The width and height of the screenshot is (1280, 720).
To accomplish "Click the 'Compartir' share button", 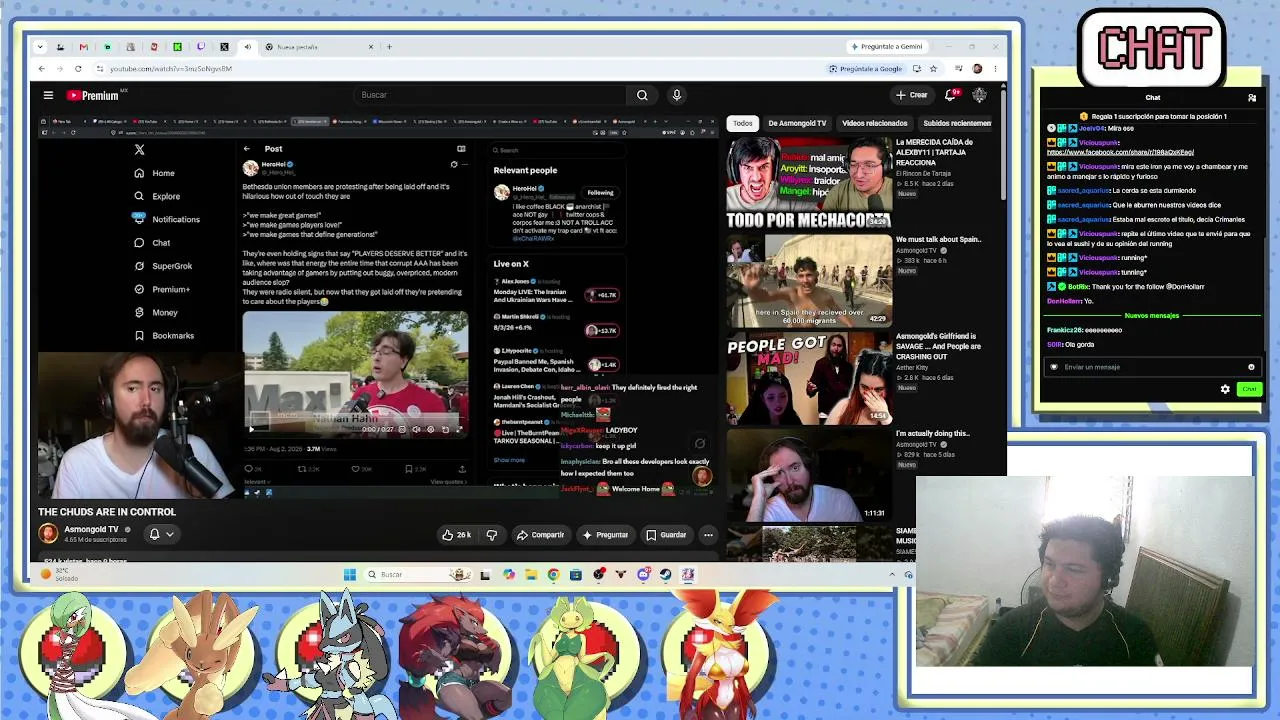I will coord(540,535).
